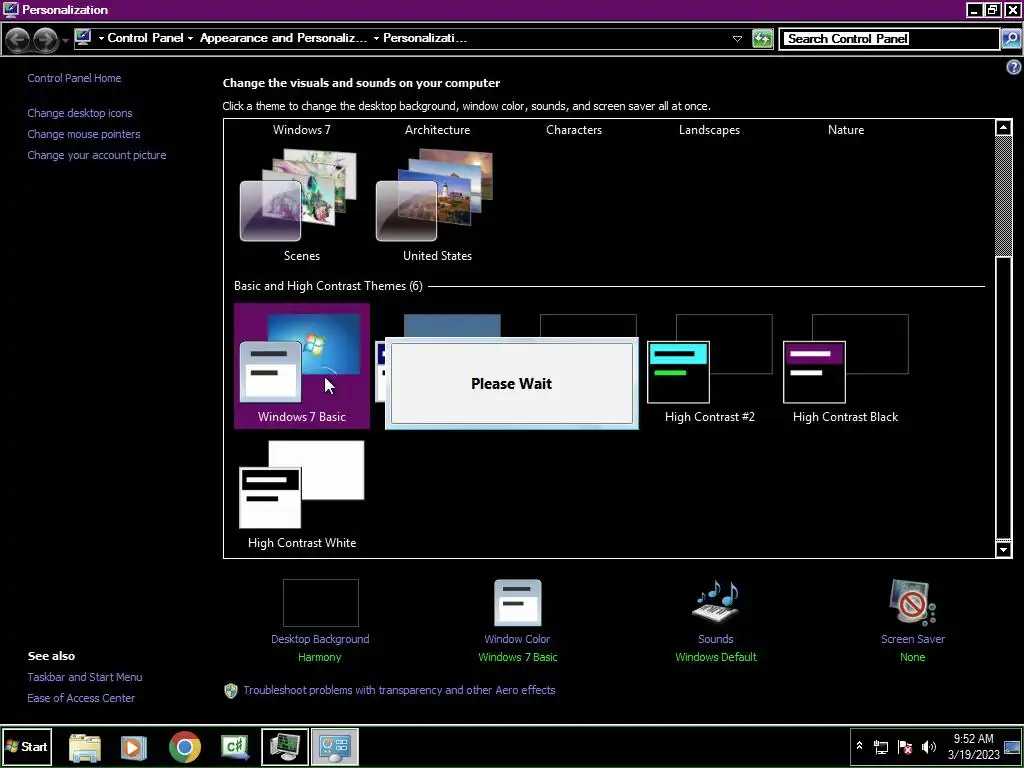Click the Back navigation arrow
This screenshot has height=768, width=1024.
pos(18,40)
